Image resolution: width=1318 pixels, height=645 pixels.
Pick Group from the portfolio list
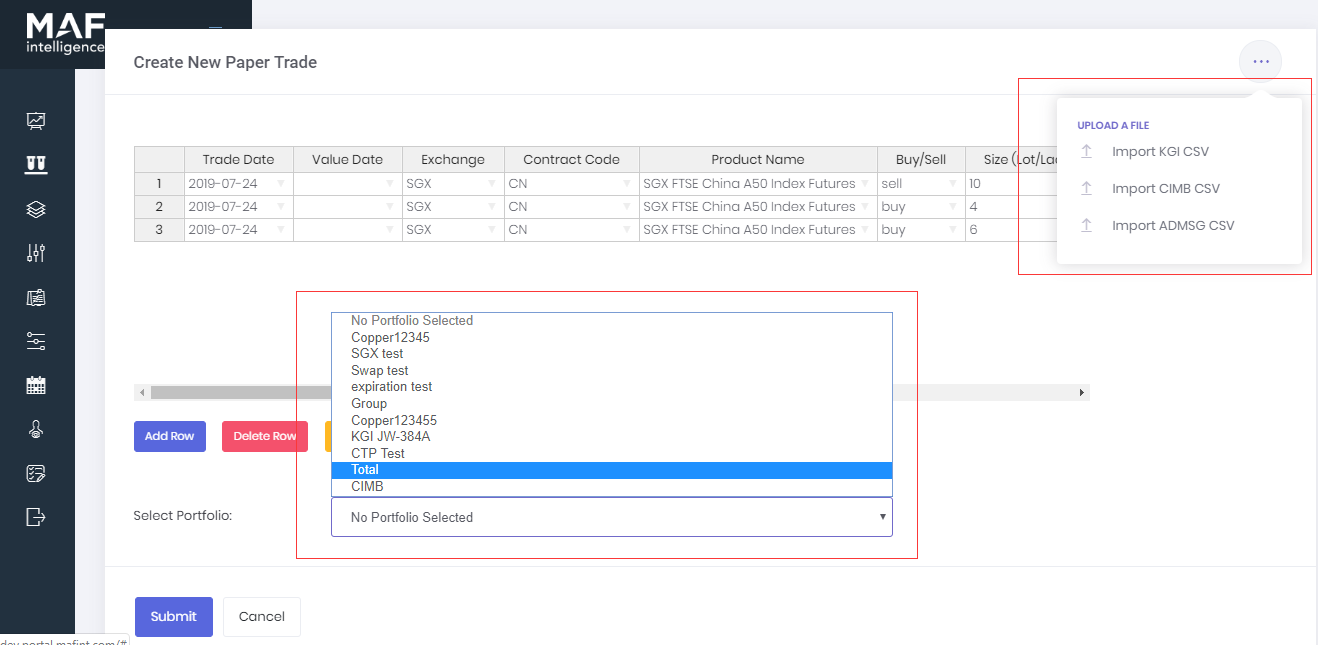coord(611,404)
